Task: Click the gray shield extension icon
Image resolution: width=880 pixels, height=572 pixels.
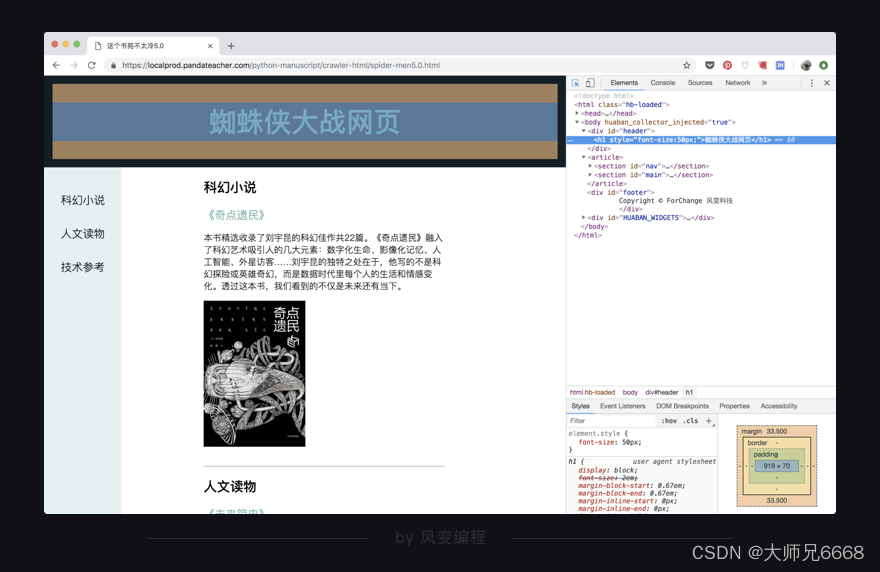Action: 745,65
